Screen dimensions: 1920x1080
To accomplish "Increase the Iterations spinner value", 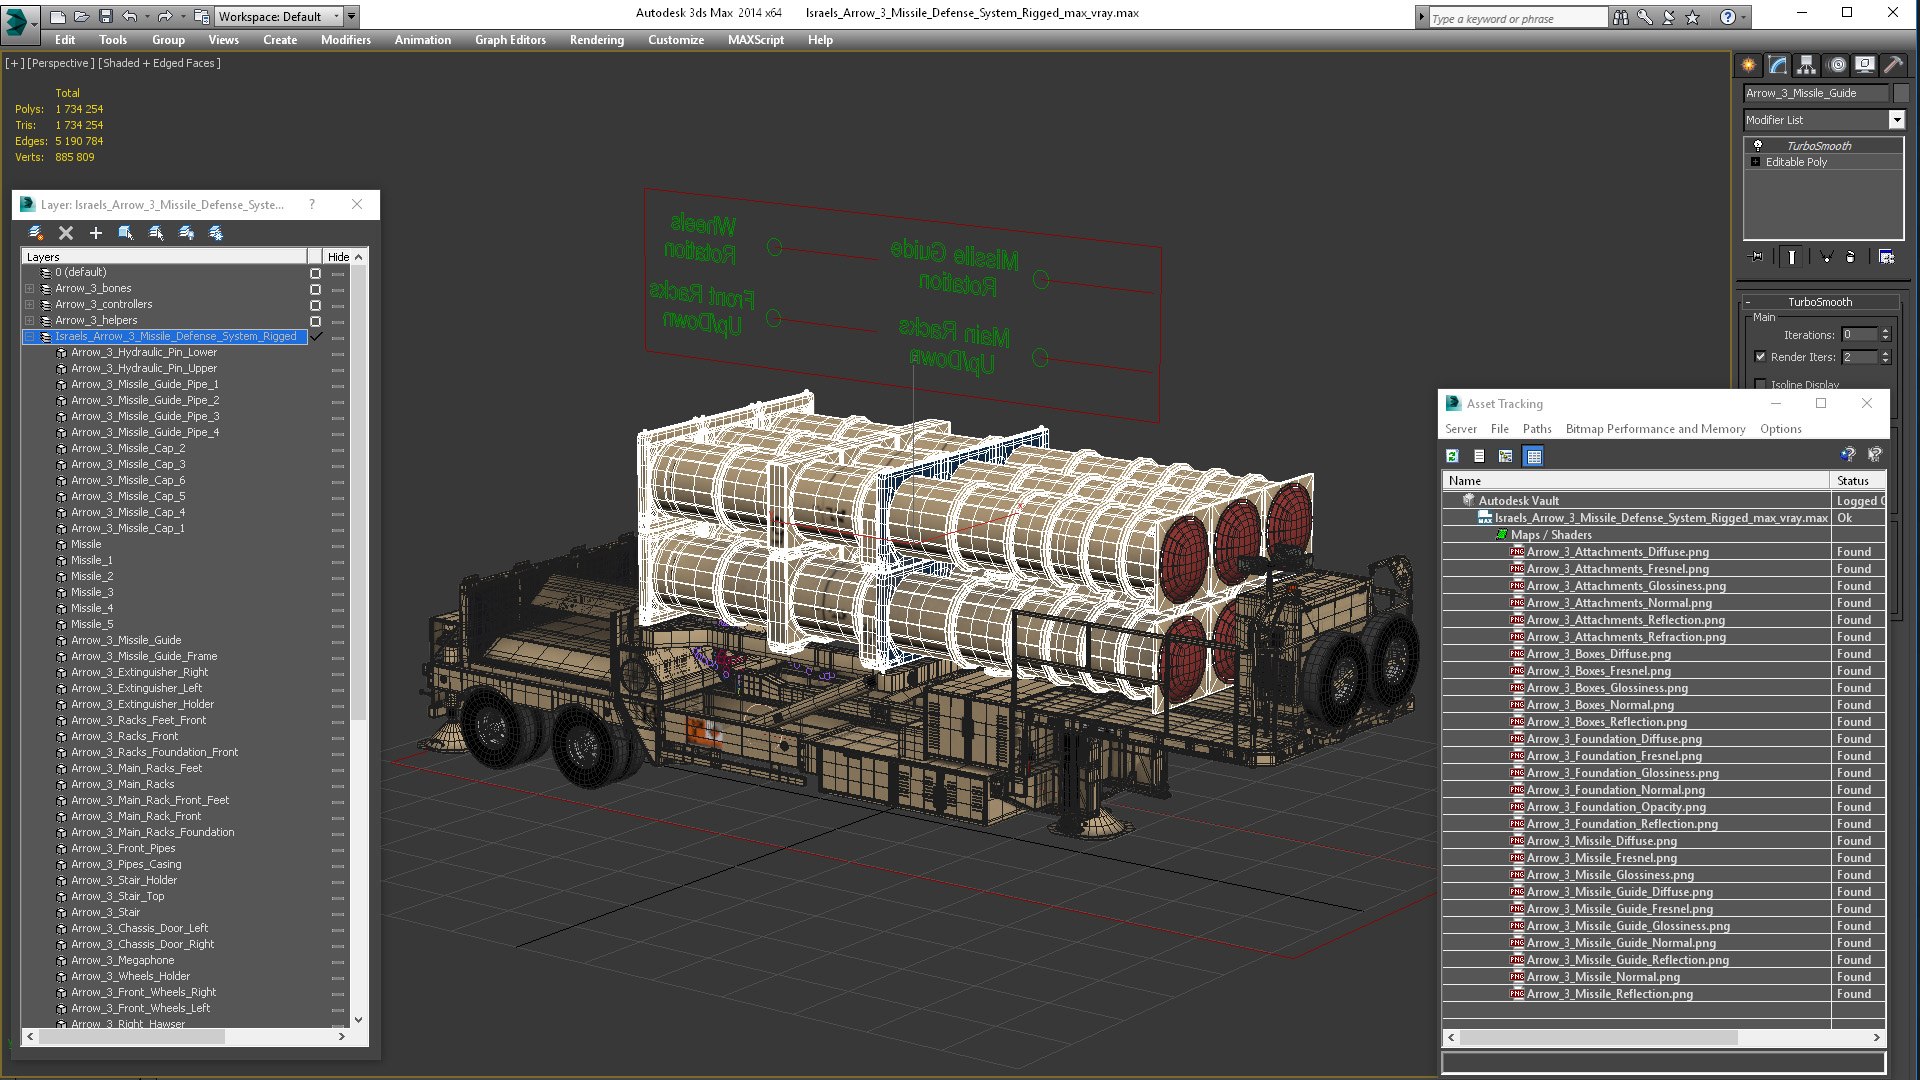I will tap(1886, 331).
